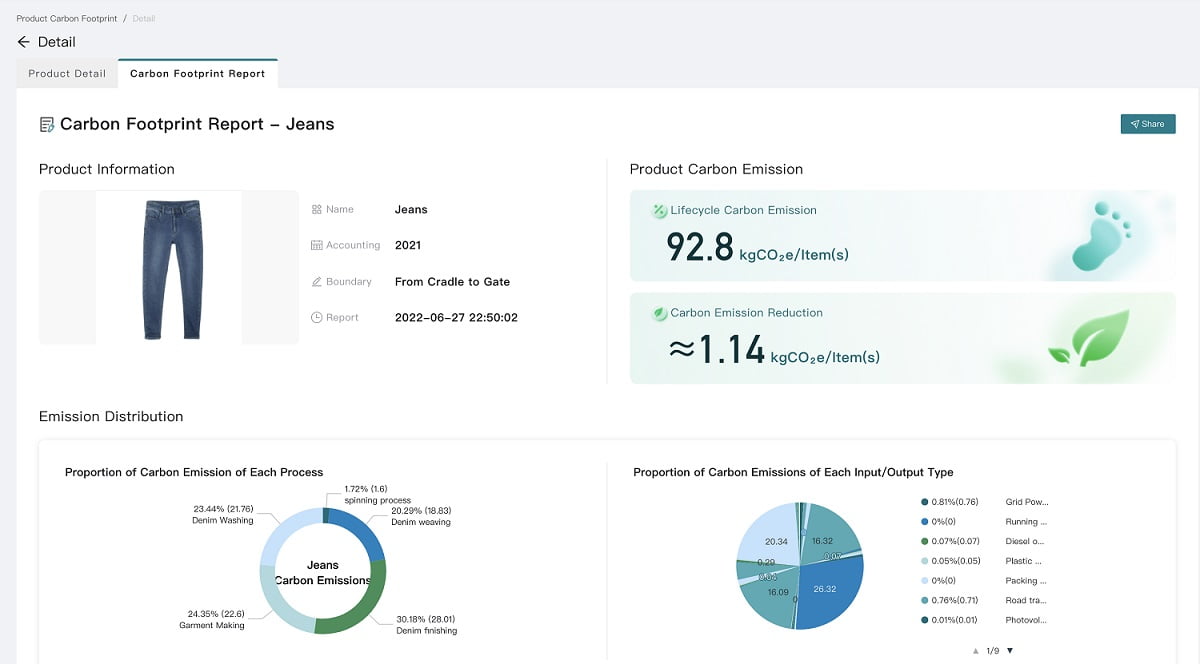Toggle the Photovoltaic legend entry
The height and width of the screenshot is (664, 1200).
984,620
